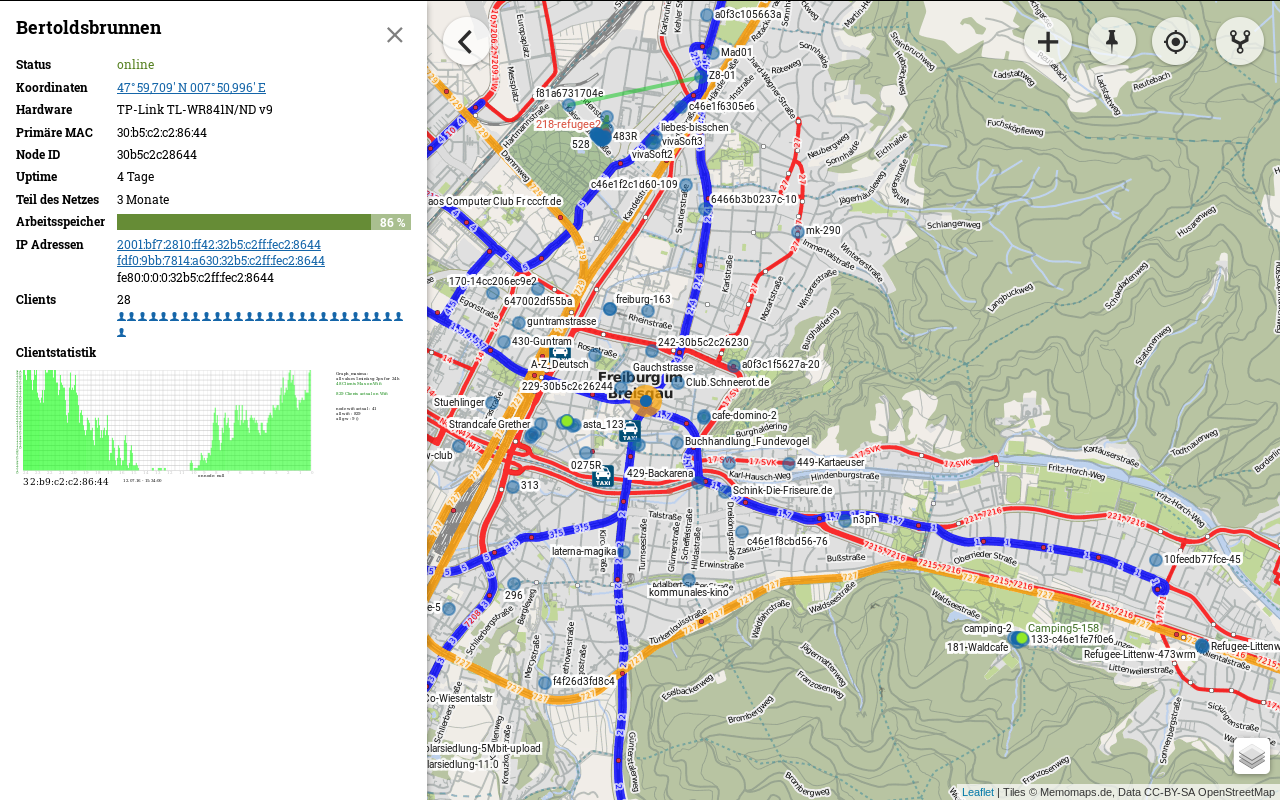Screen dimensions: 1280x800
Task: Click the locate me crosshair button
Action: [1176, 41]
